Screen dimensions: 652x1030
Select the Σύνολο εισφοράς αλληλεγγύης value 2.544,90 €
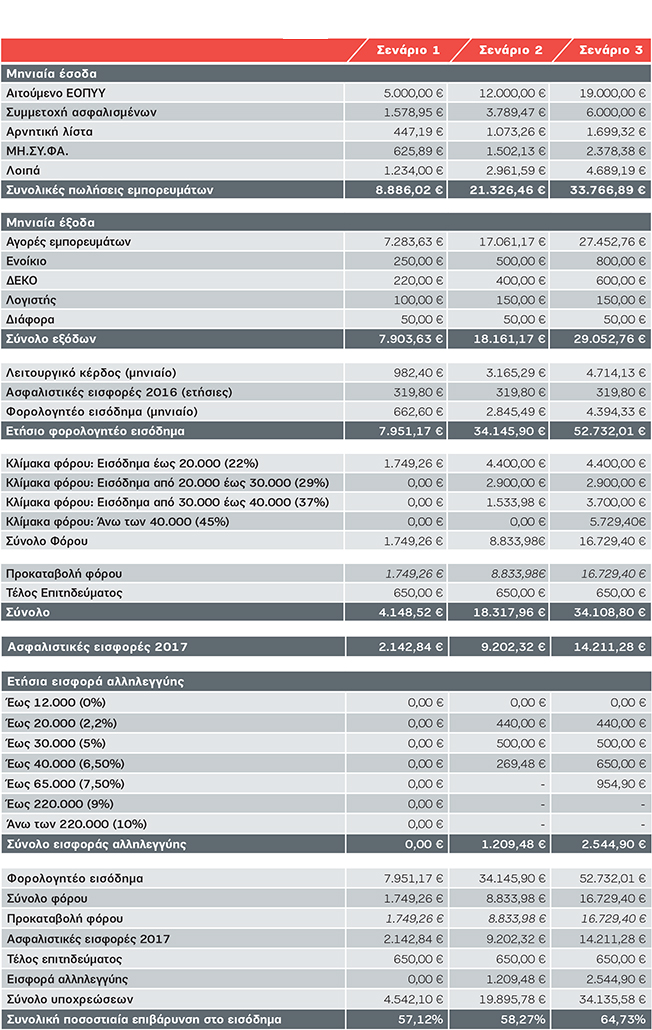click(612, 844)
